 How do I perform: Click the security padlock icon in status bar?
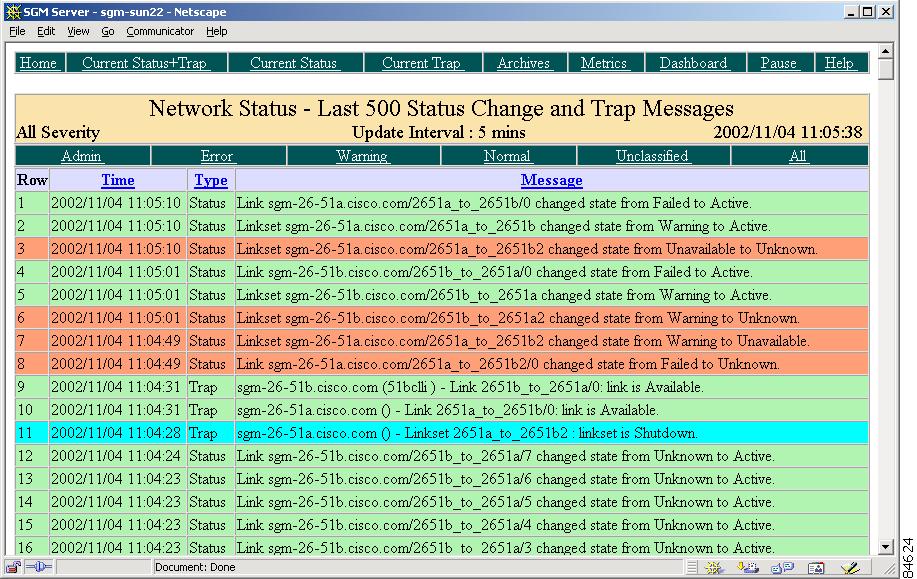coord(13,567)
